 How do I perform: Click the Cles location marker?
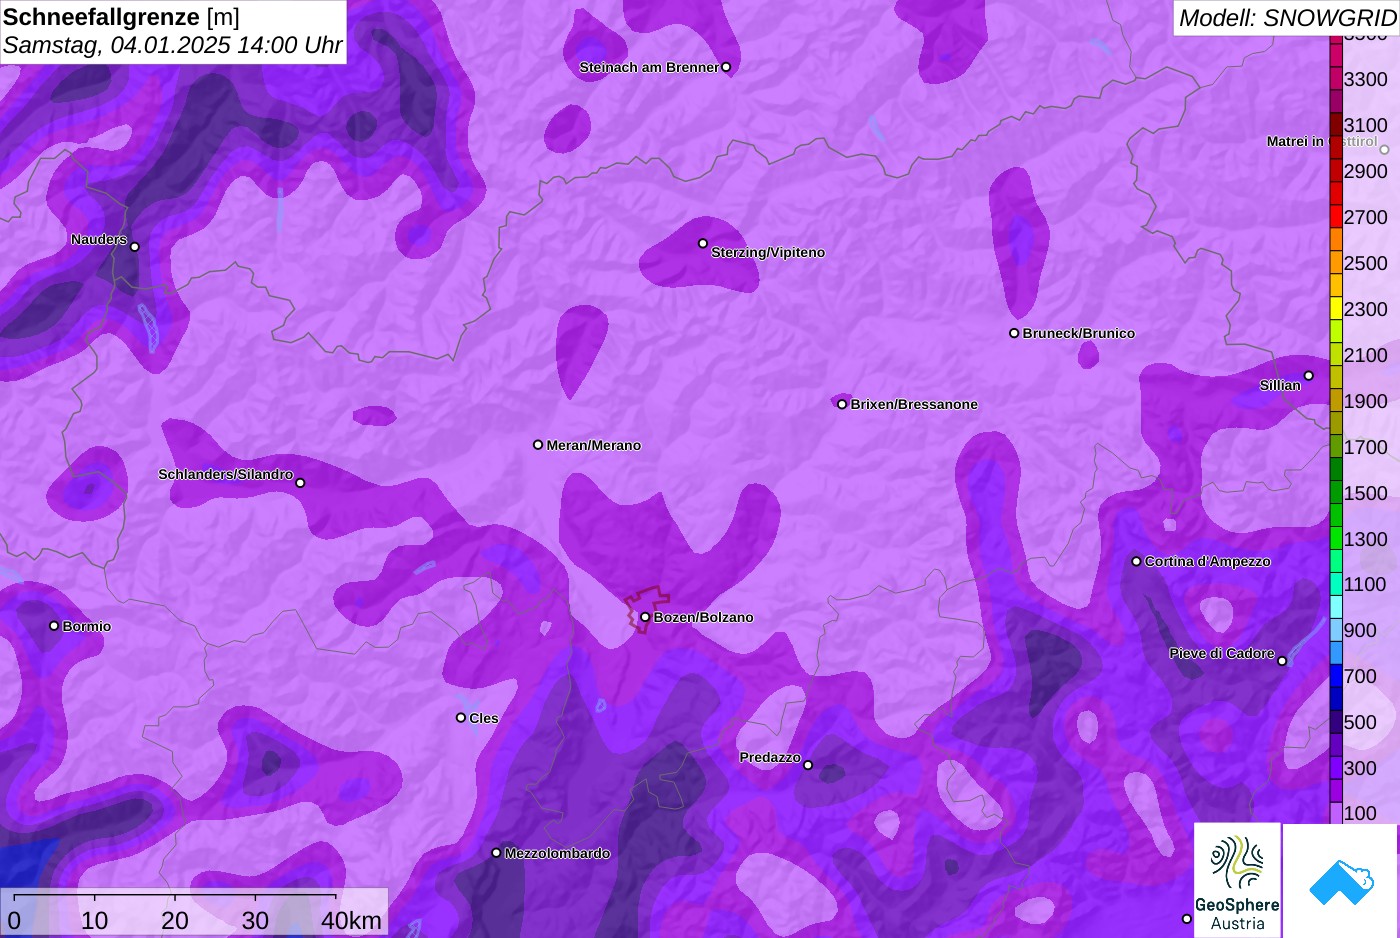pos(461,717)
